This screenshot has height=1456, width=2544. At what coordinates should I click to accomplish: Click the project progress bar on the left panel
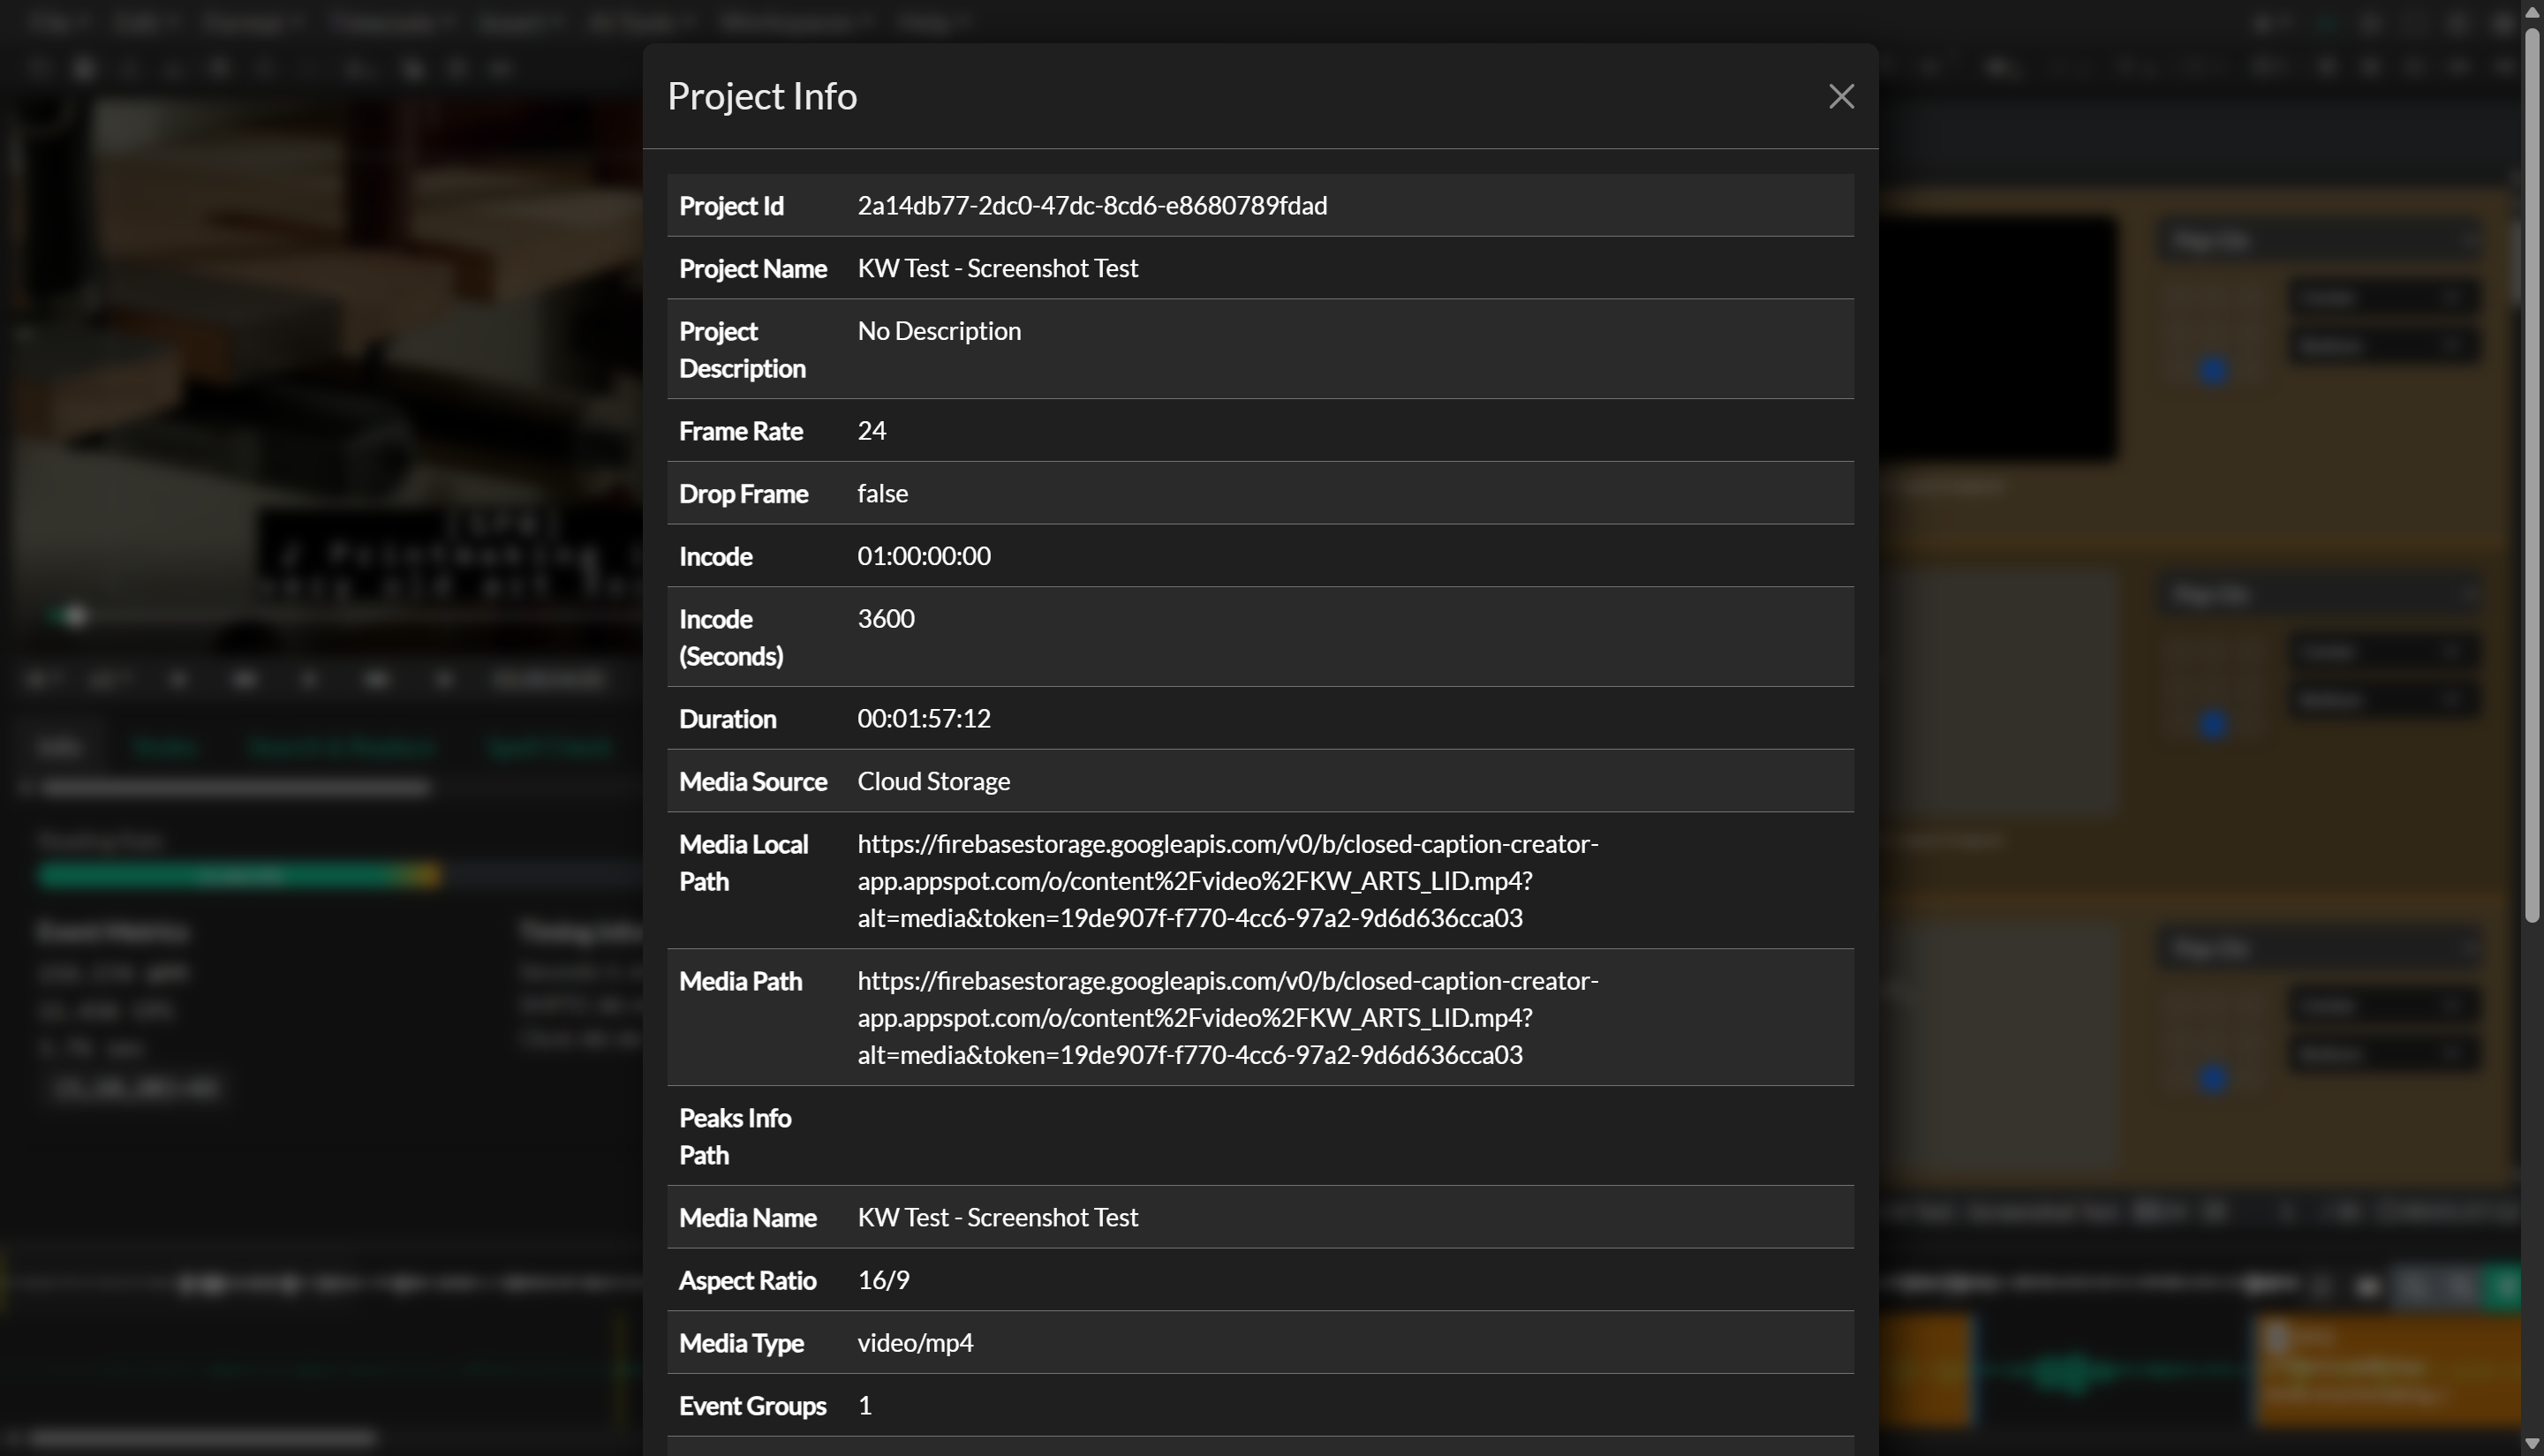239,874
